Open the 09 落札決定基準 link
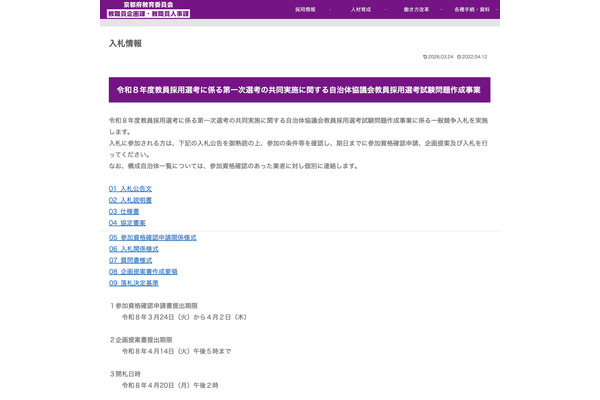Image resolution: width=600 pixels, height=400 pixels. 134,282
